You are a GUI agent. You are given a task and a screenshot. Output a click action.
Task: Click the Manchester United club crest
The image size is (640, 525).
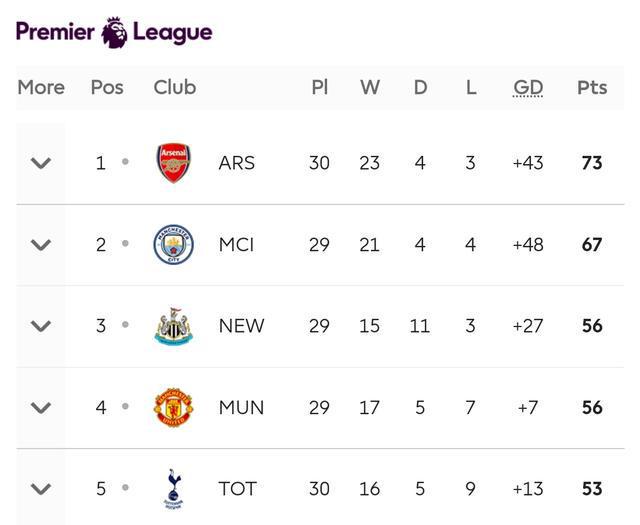(x=173, y=407)
